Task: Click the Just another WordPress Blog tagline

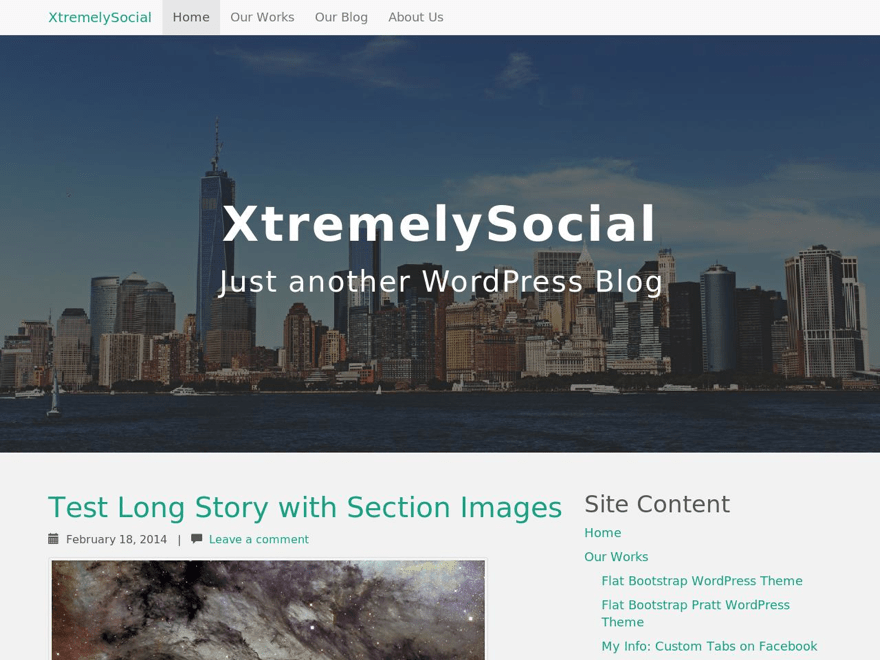Action: click(x=441, y=281)
